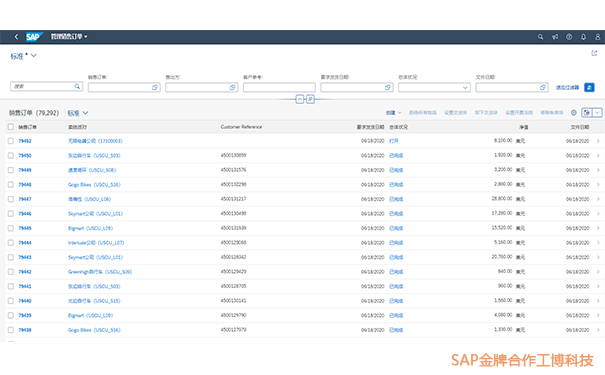Tick the select-all checkbox in table header
605x375 pixels.
11,127
